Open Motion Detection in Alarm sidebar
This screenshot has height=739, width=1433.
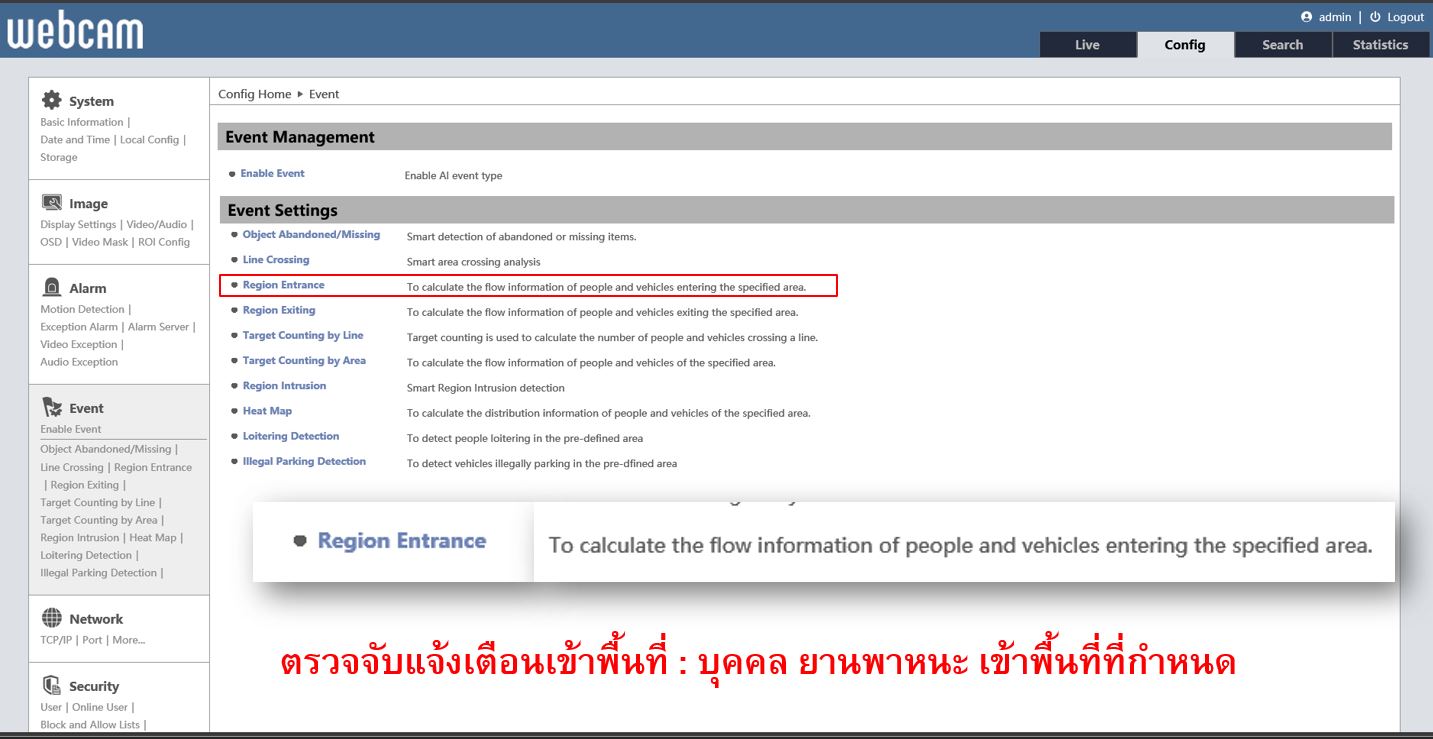[x=82, y=310]
